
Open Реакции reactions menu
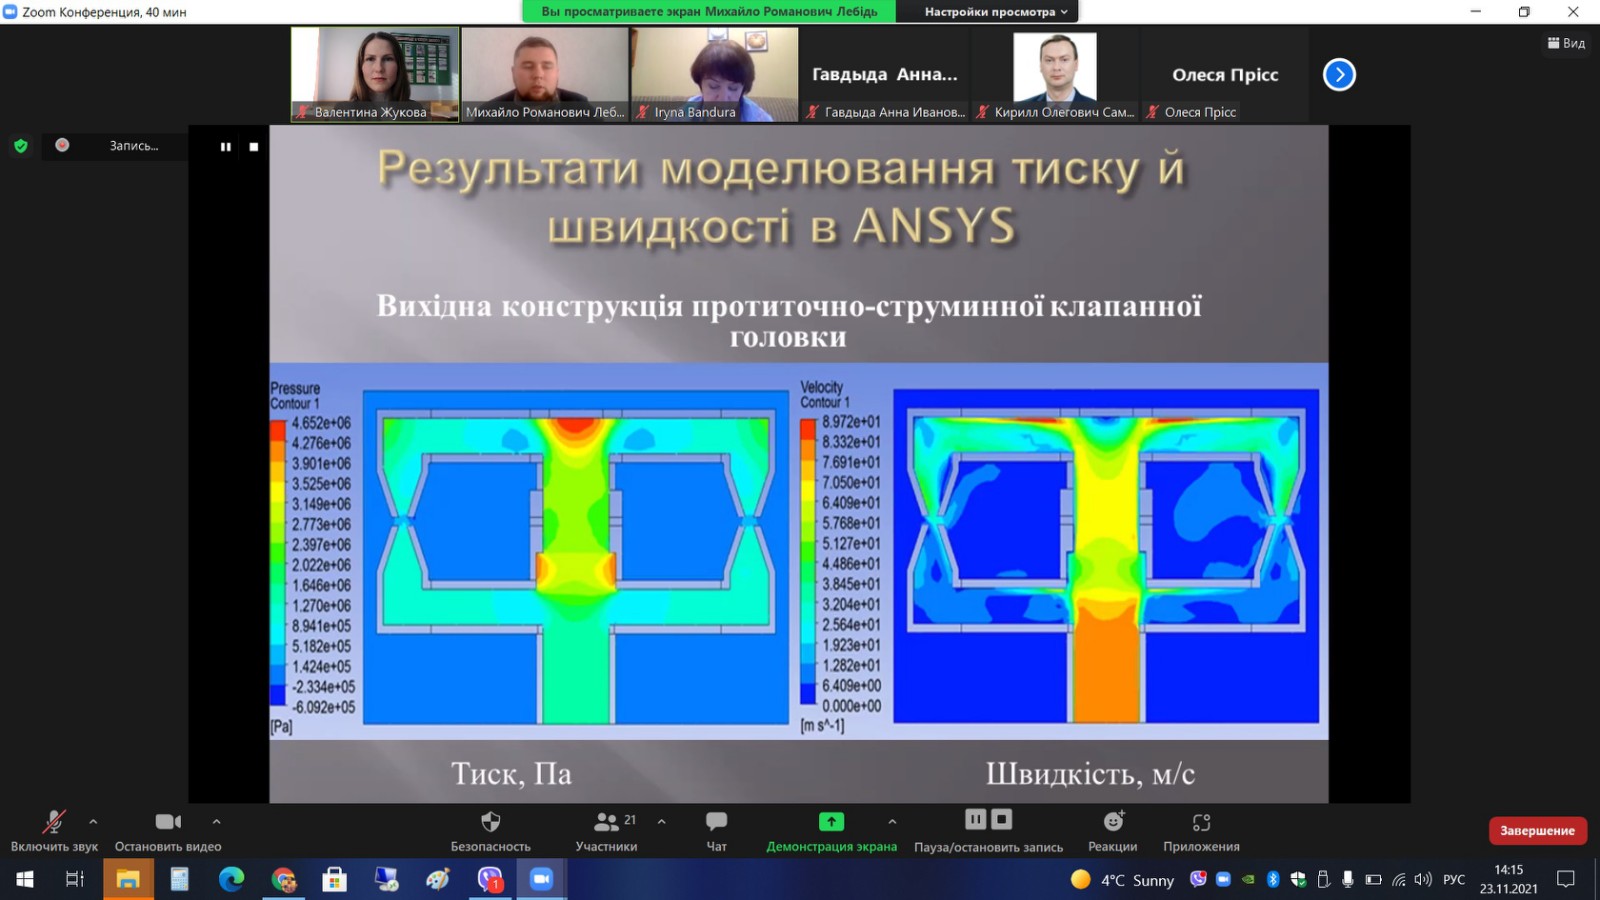tap(1113, 822)
